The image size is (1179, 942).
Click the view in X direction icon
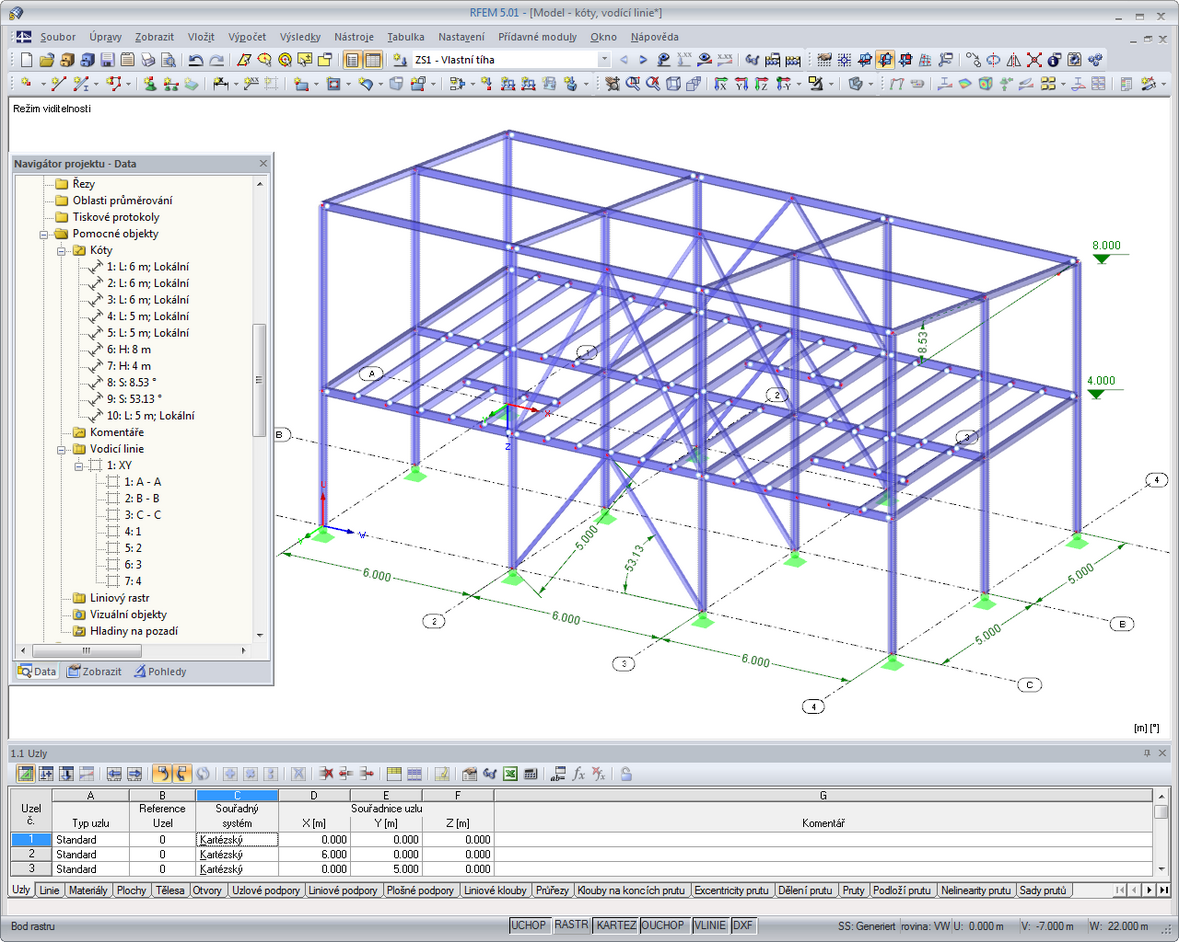(x=721, y=84)
